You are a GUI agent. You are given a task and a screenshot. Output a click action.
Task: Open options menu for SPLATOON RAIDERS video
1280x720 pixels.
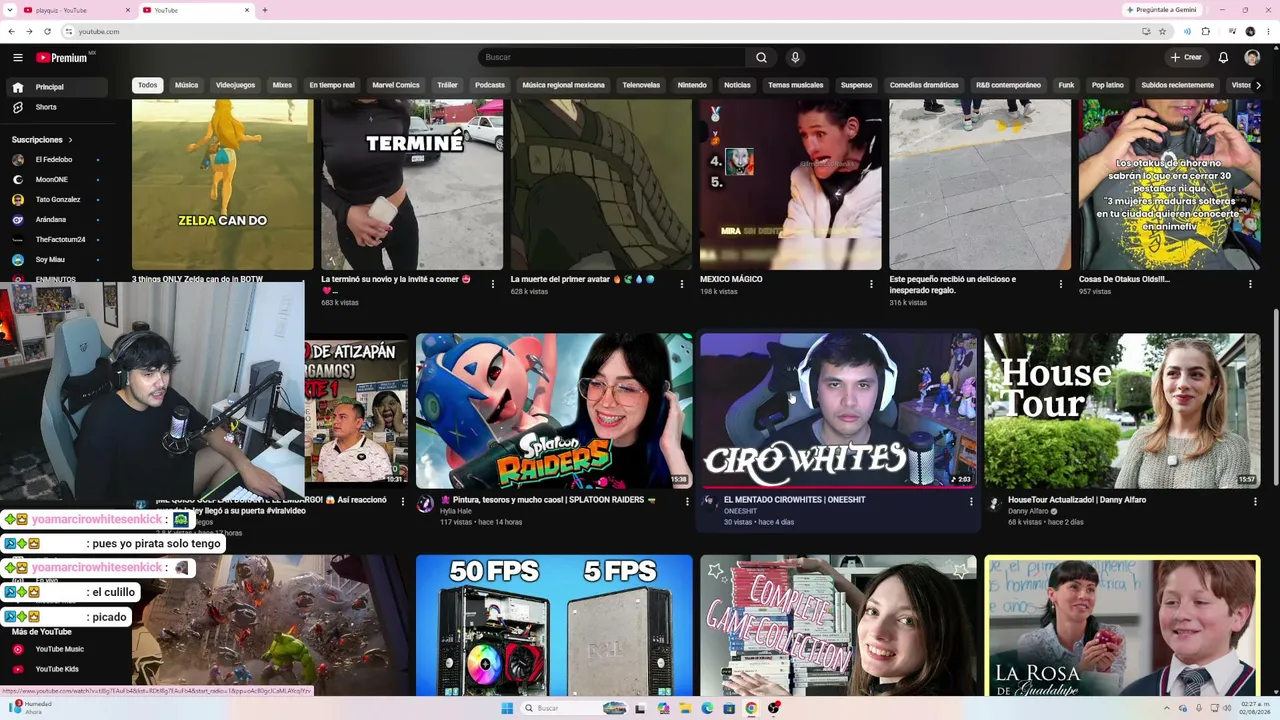coord(687,502)
